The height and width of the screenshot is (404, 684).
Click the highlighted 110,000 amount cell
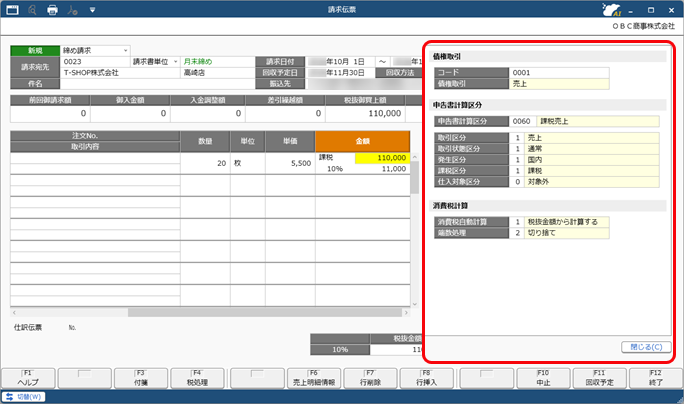tap(382, 158)
